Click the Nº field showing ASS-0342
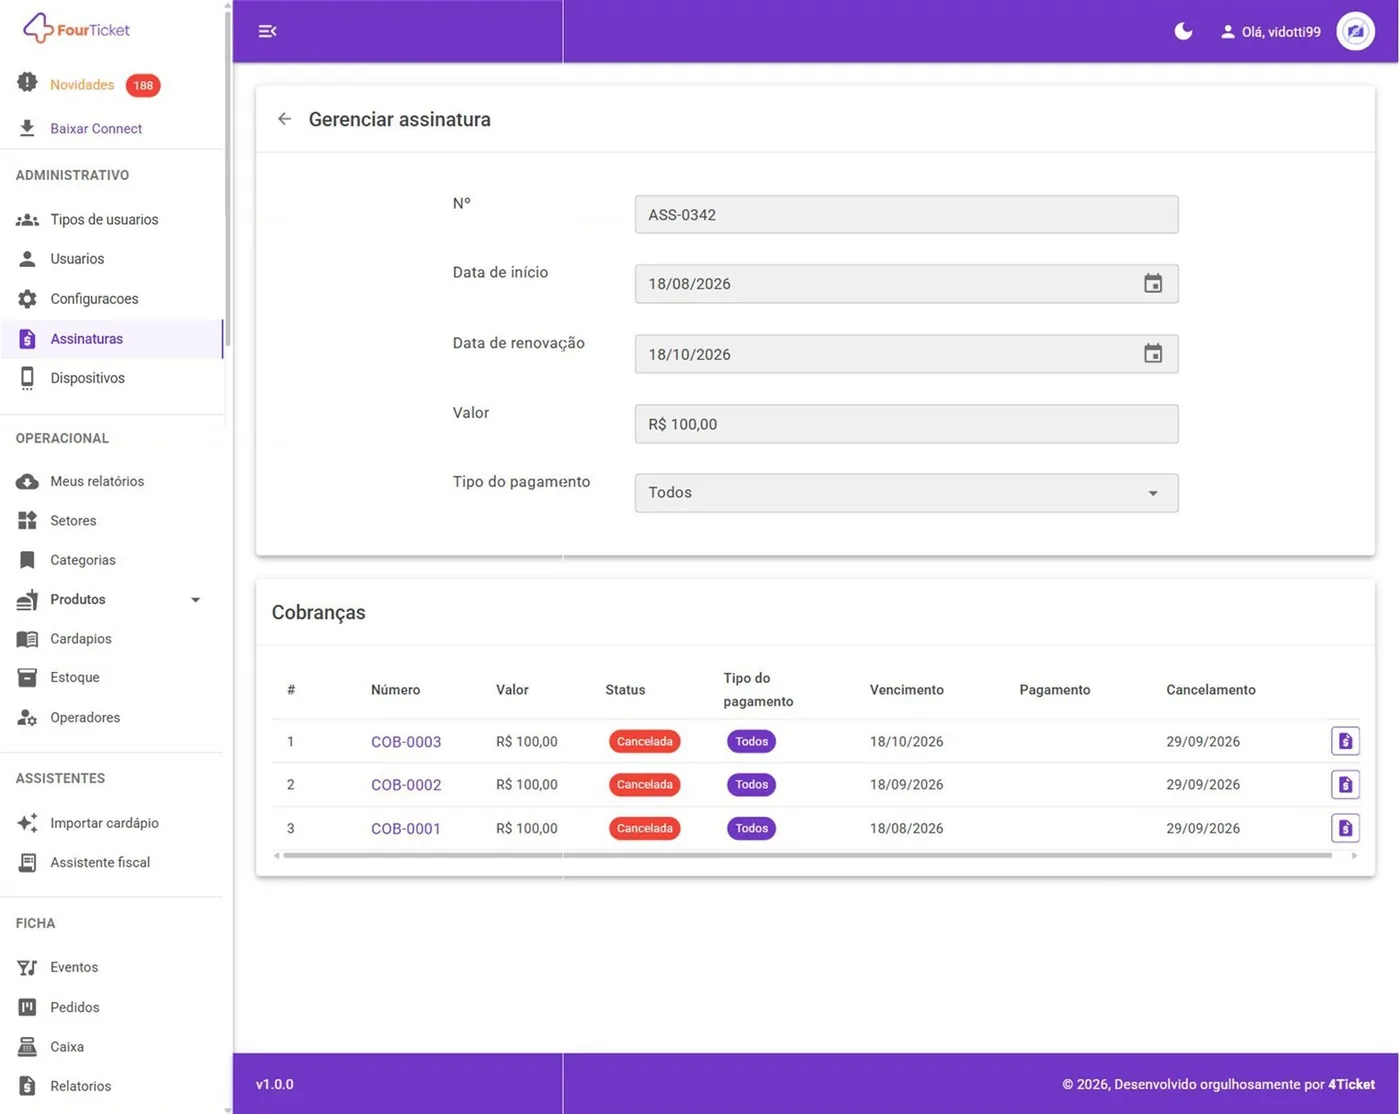 pos(906,215)
